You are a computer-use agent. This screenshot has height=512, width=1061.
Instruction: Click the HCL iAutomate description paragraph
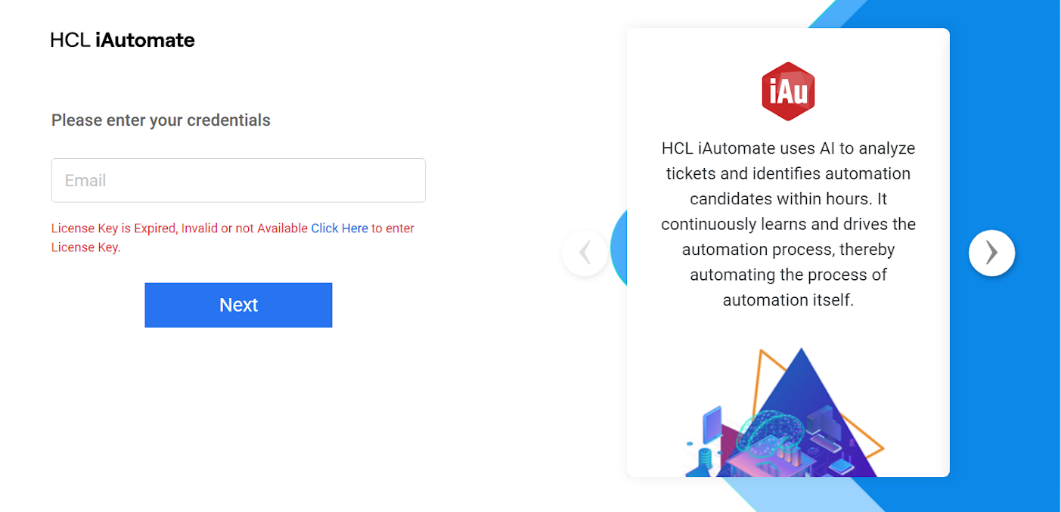pyautogui.click(x=788, y=224)
